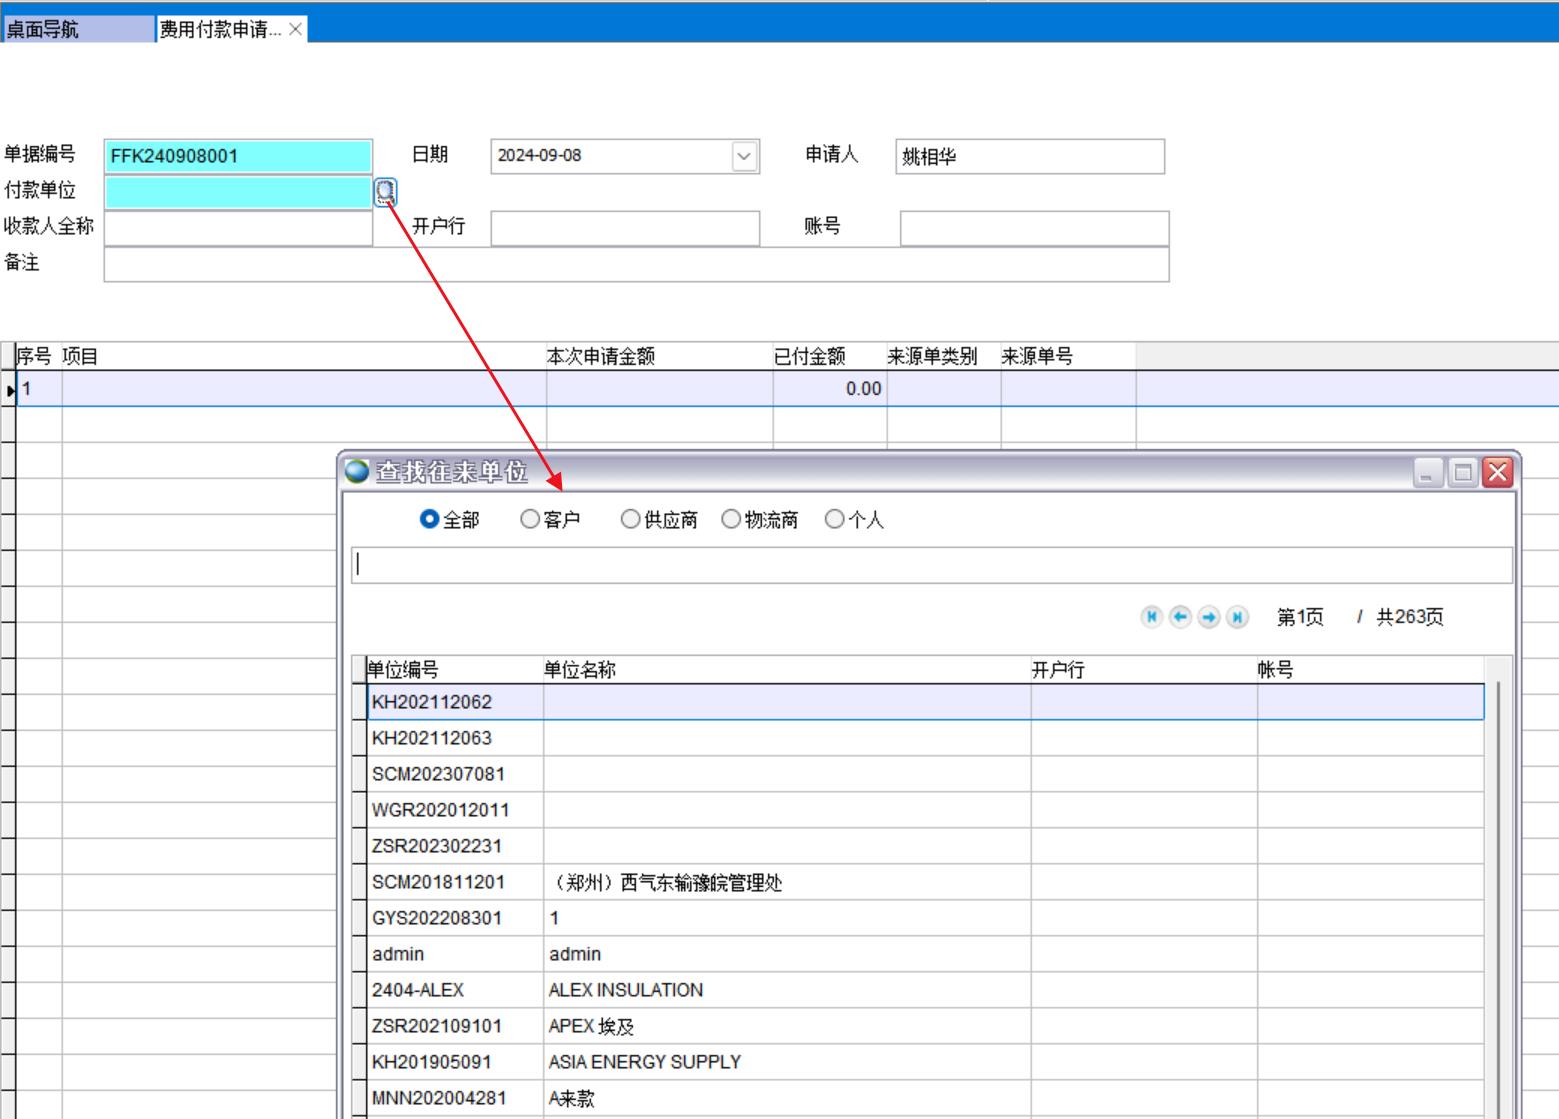Go to previous page of results
The width and height of the screenshot is (1559, 1119).
1180,617
